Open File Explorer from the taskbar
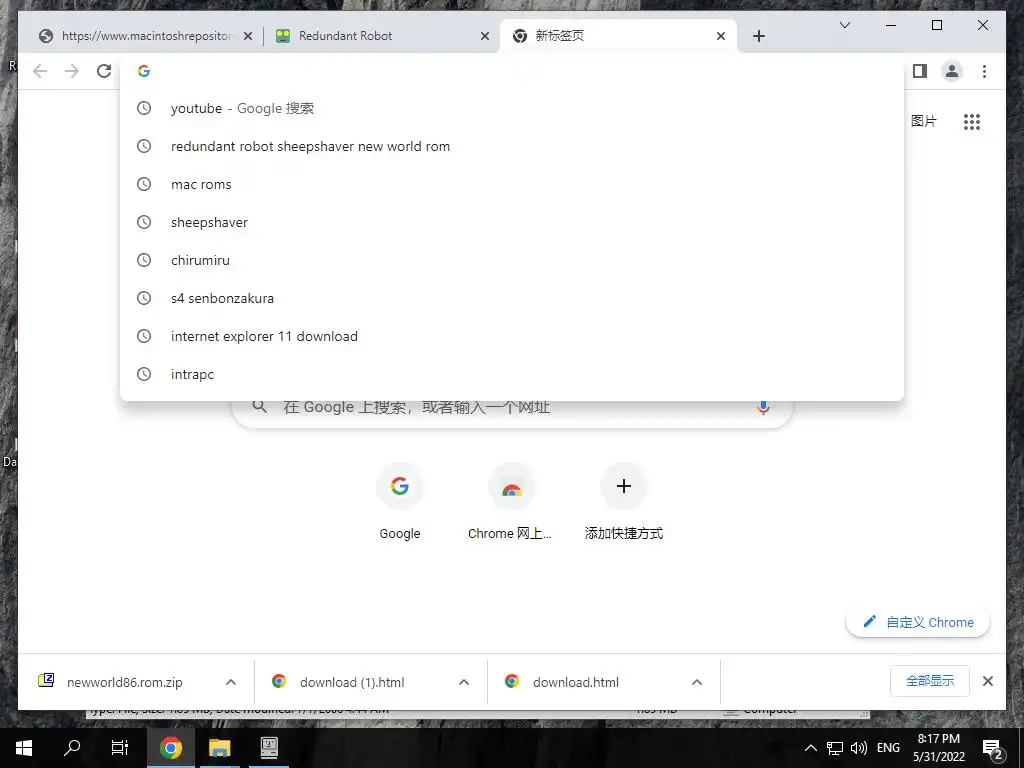This screenshot has height=768, width=1024. [x=219, y=748]
